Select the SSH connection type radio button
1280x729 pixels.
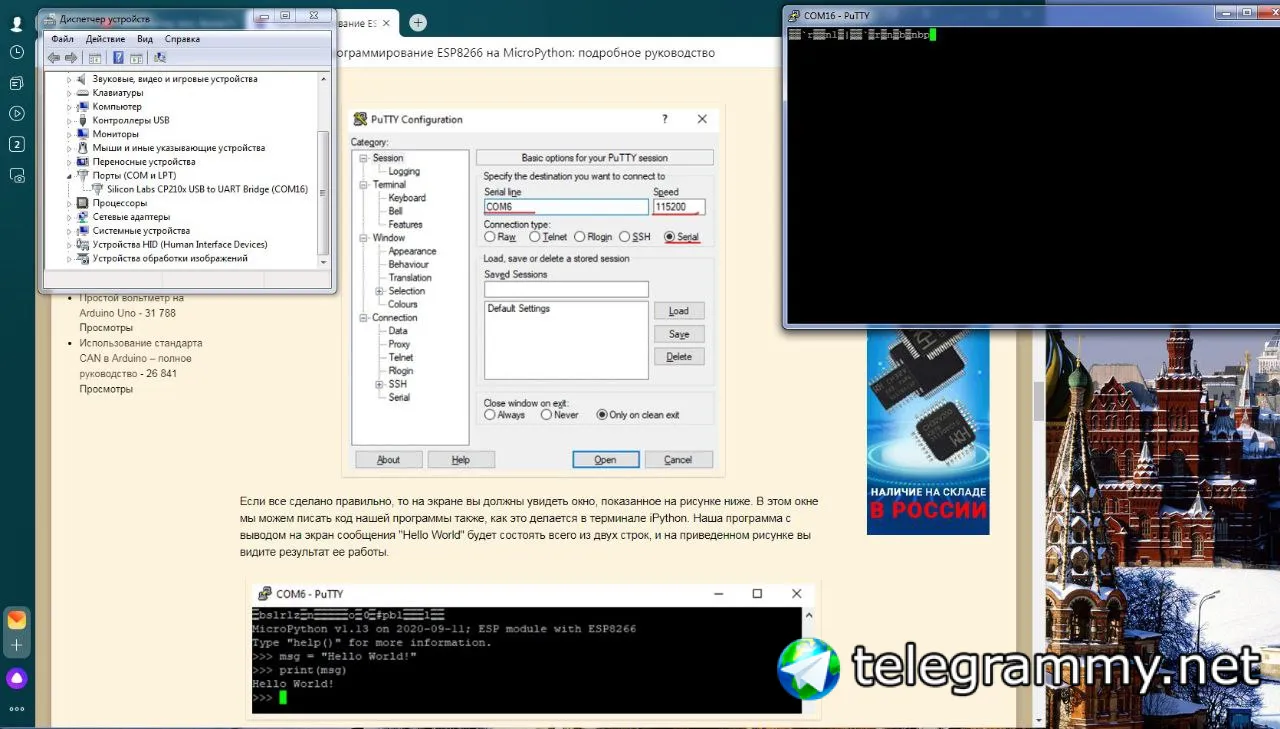(624, 237)
